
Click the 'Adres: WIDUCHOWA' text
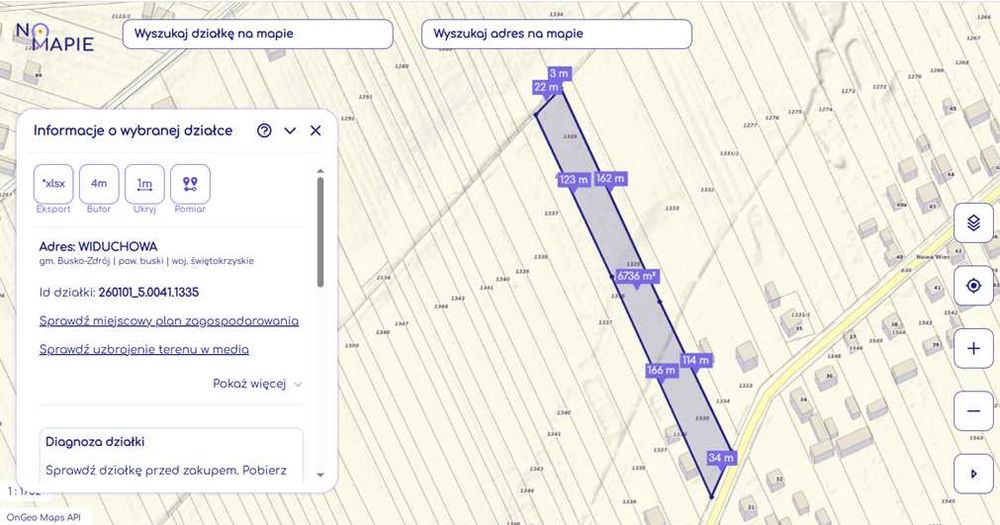98,246
